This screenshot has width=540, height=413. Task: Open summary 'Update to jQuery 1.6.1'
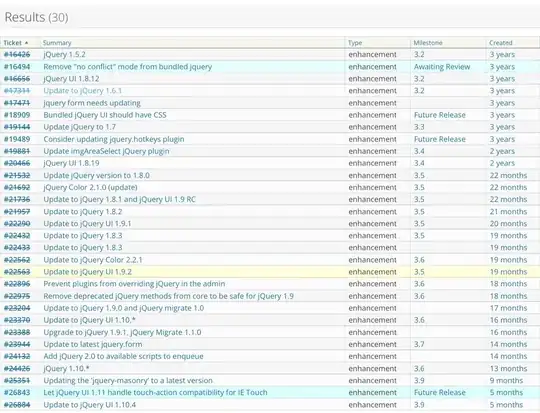click(83, 91)
